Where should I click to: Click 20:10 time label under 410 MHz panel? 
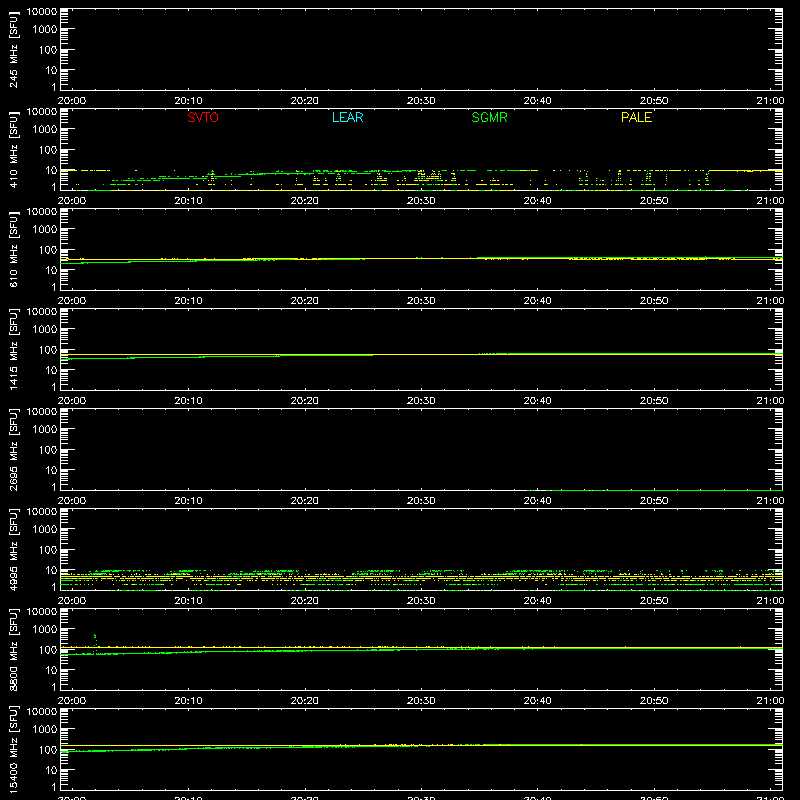pos(188,201)
